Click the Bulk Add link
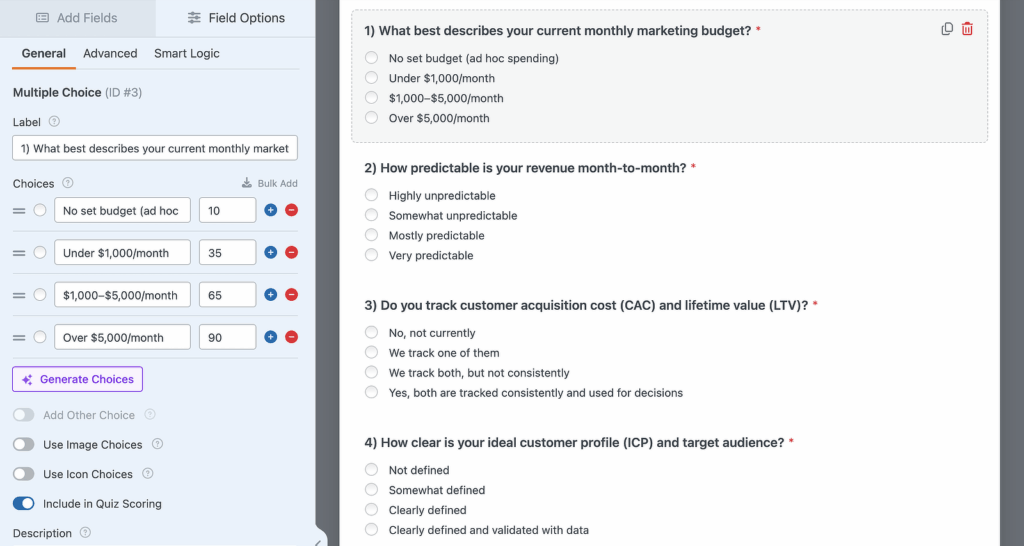 tap(270, 184)
